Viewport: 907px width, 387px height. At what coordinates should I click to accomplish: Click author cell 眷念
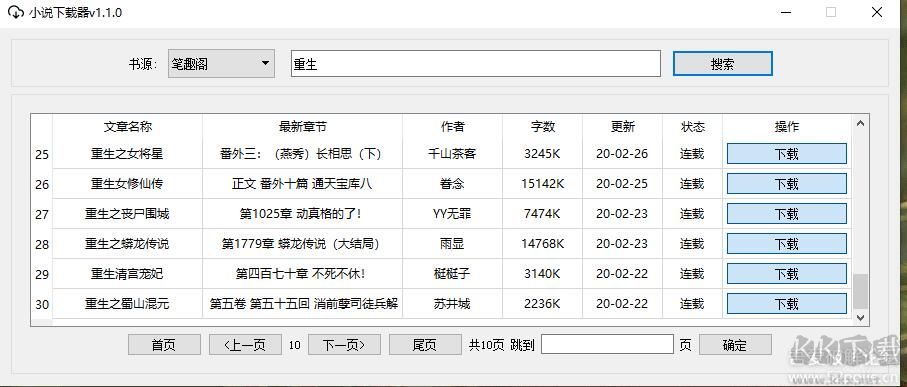pyautogui.click(x=452, y=184)
